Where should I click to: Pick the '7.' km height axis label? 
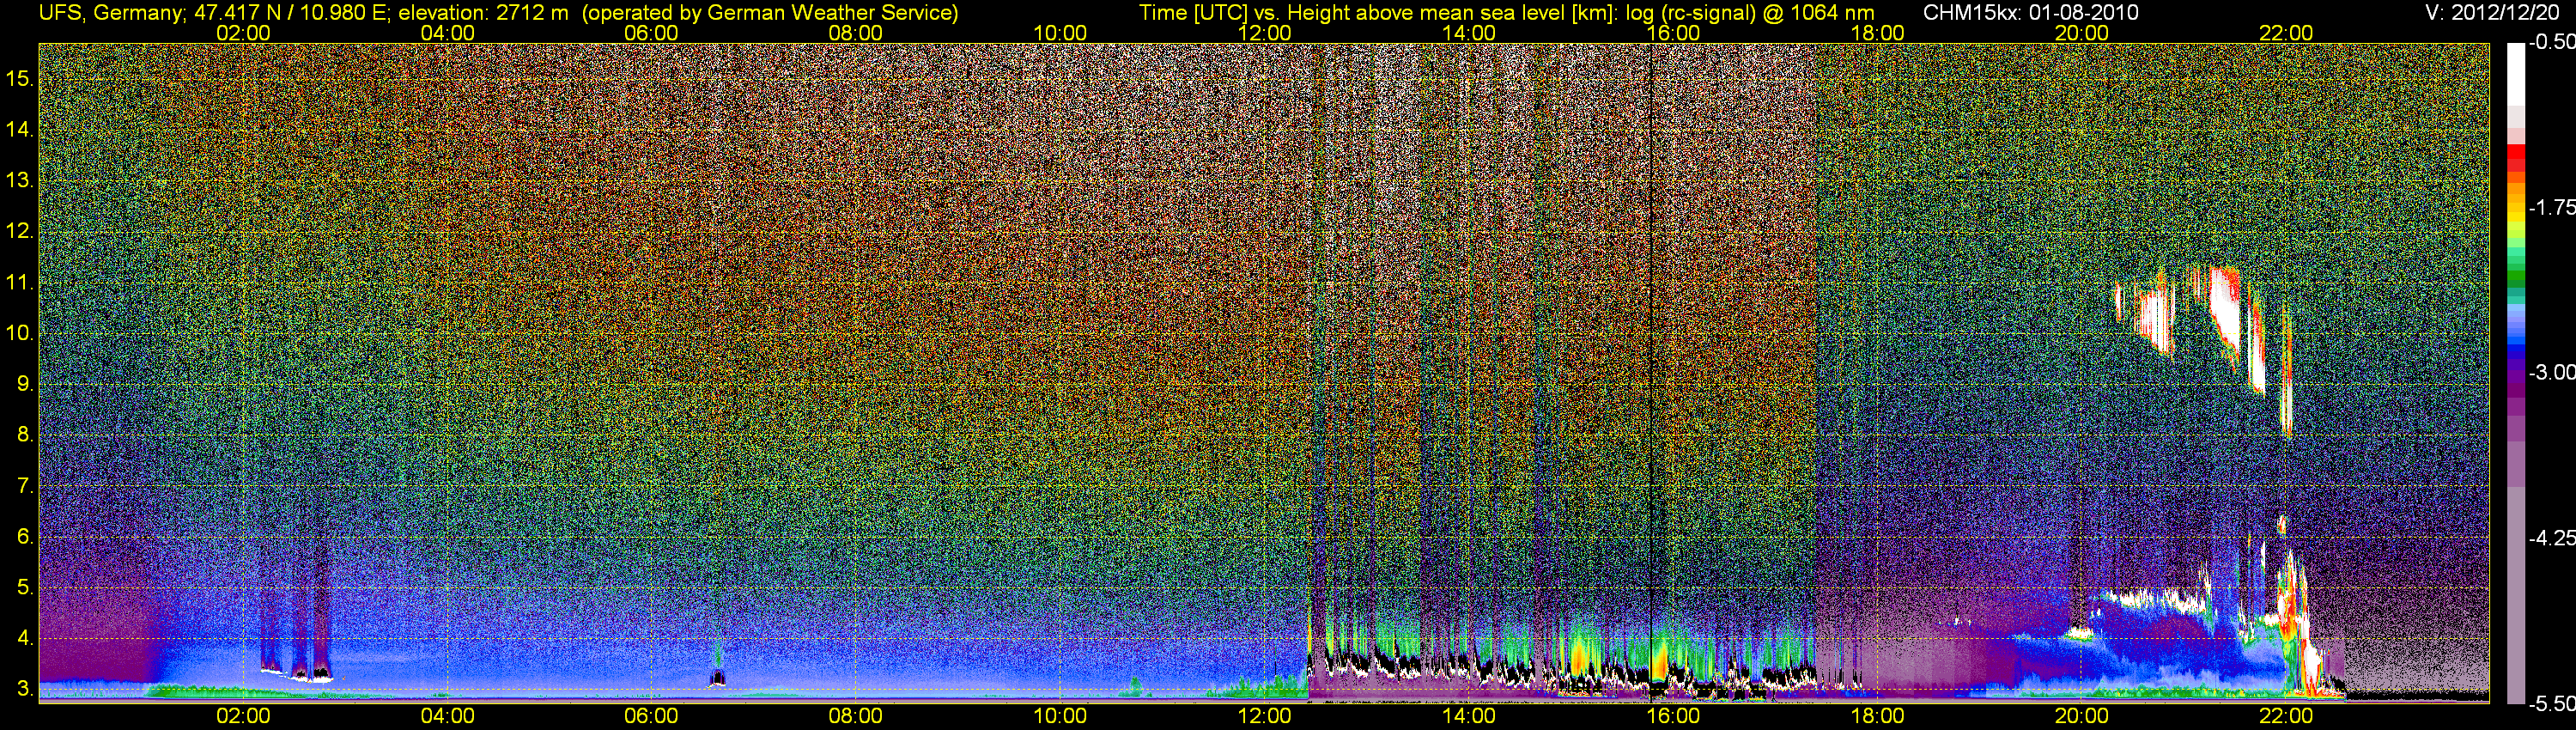click(25, 486)
